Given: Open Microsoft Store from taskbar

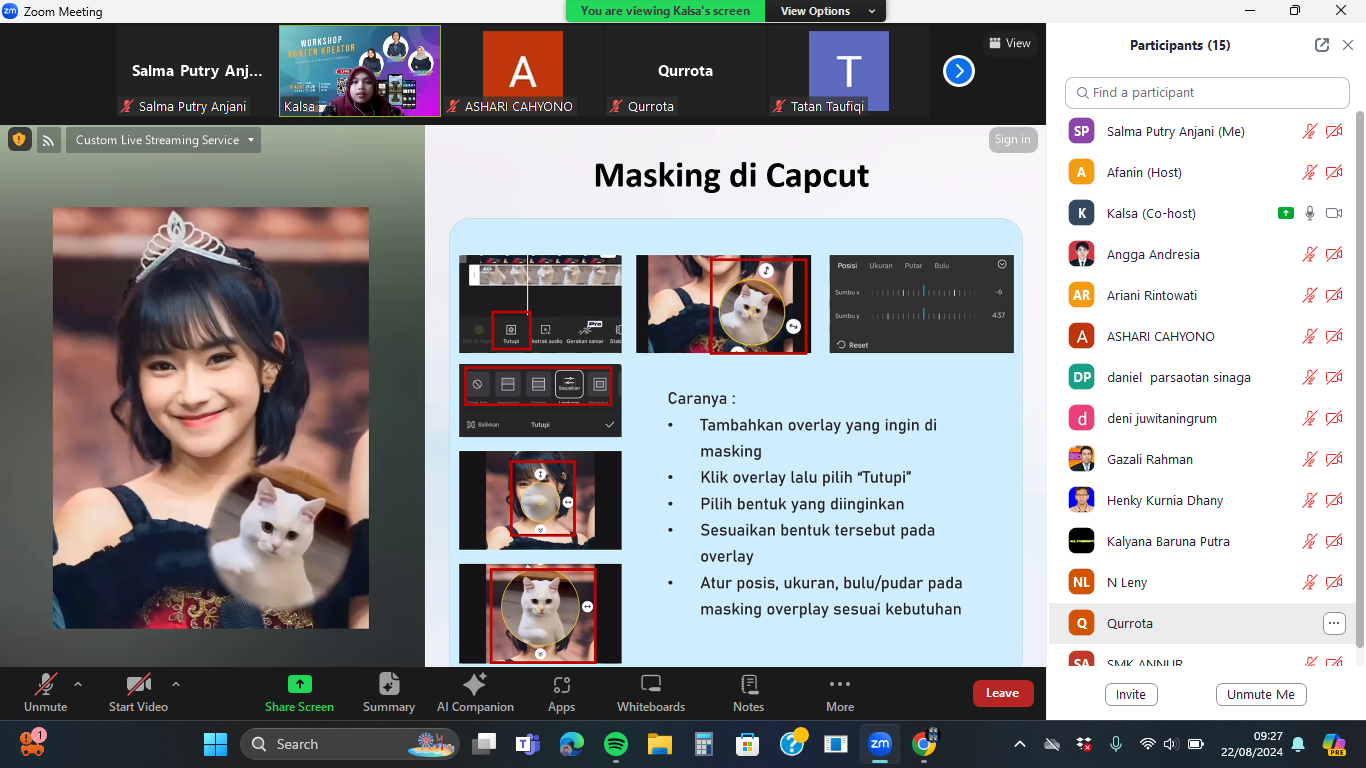Looking at the screenshot, I should pos(747,744).
